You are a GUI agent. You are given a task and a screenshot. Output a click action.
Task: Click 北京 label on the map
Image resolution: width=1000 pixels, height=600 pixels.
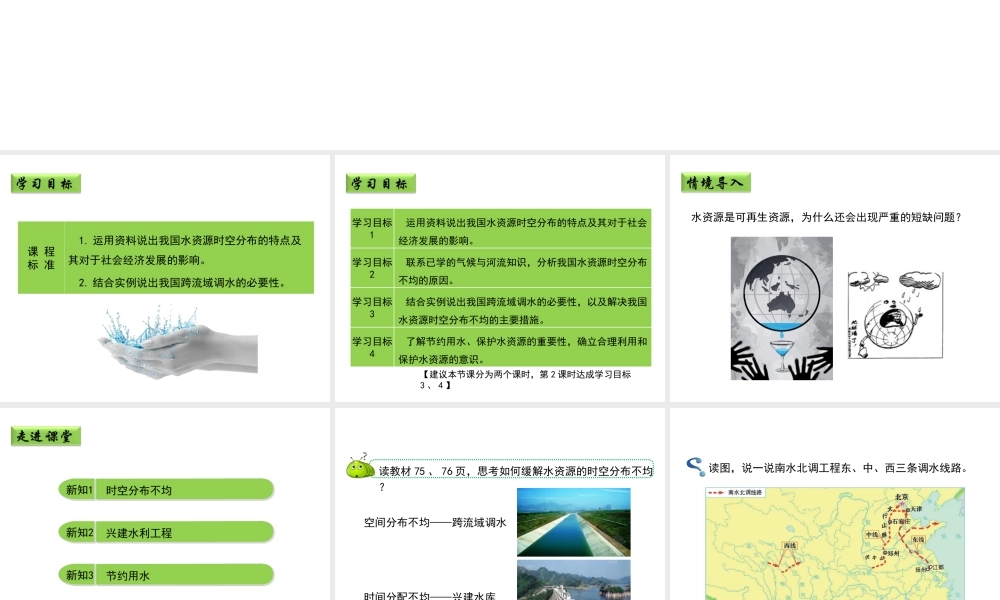[x=901, y=497]
